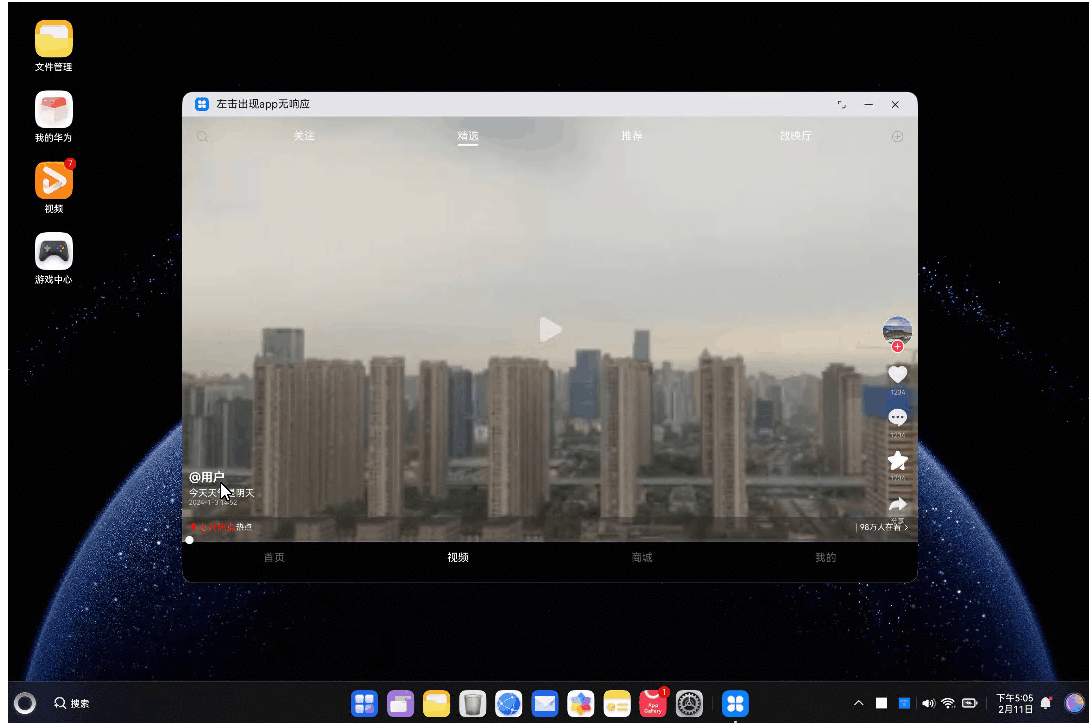Click the @用户 username link
Viewport: 1089px width, 727px height.
click(x=207, y=477)
